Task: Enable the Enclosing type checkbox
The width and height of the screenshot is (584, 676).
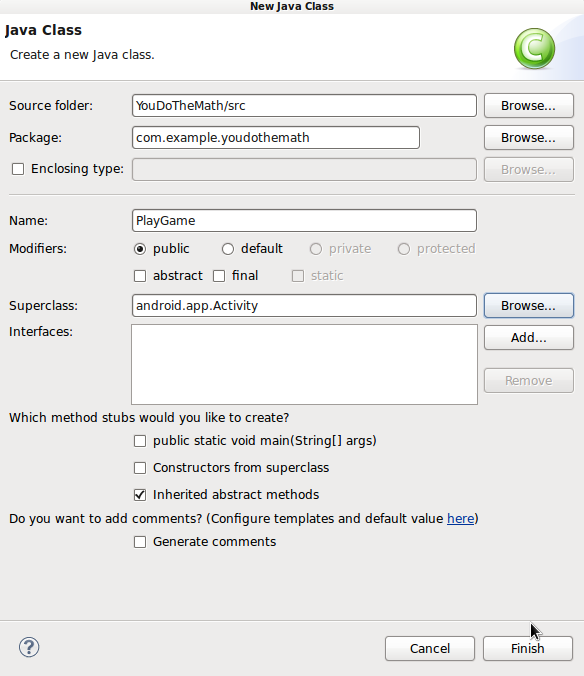Action: click(18, 169)
